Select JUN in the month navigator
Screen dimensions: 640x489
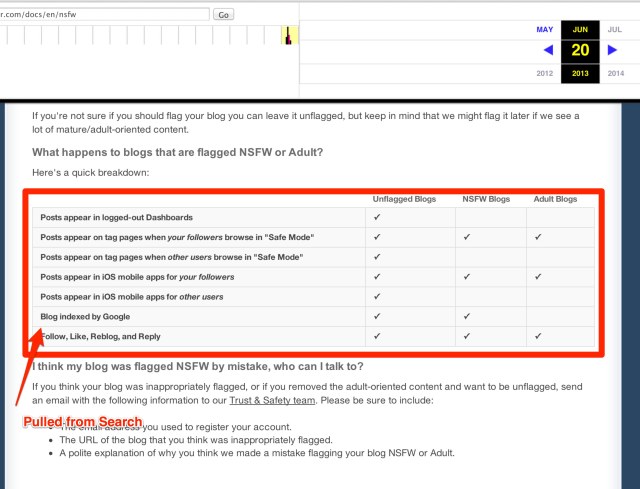pyautogui.click(x=580, y=29)
